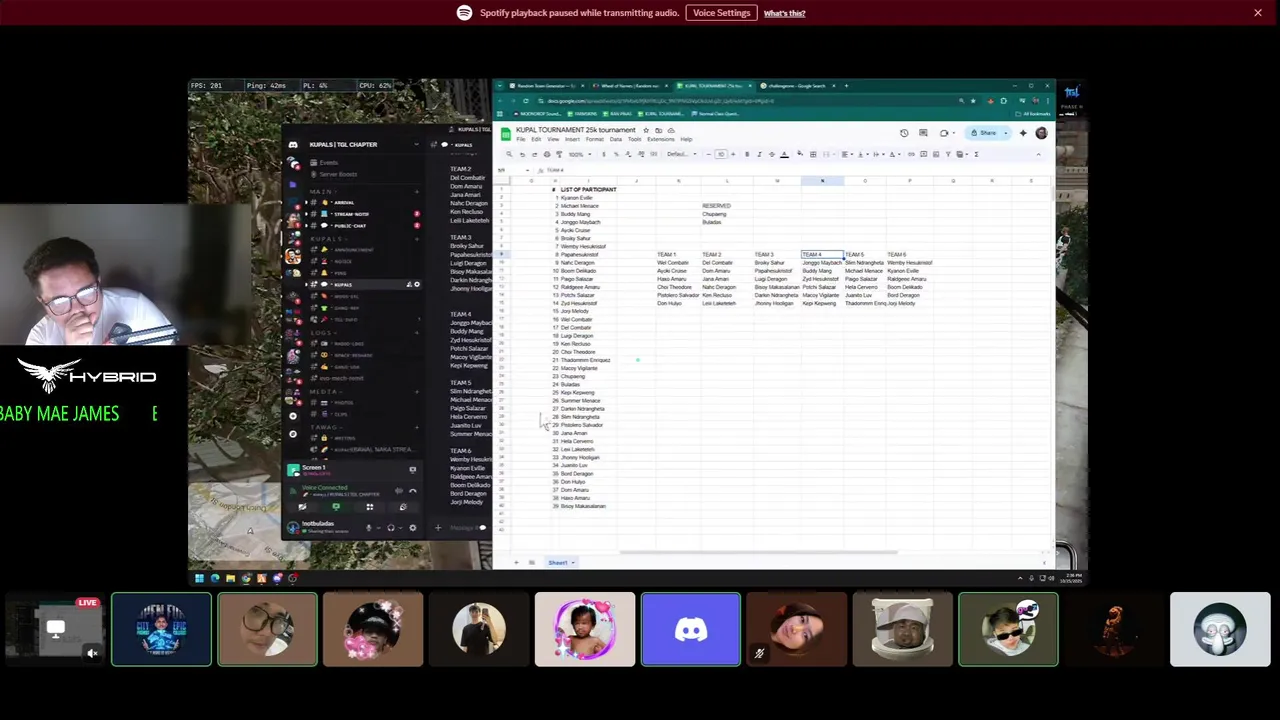Switch to the Random Team Generator browser tab
The image size is (1280, 720).
pyautogui.click(x=547, y=86)
